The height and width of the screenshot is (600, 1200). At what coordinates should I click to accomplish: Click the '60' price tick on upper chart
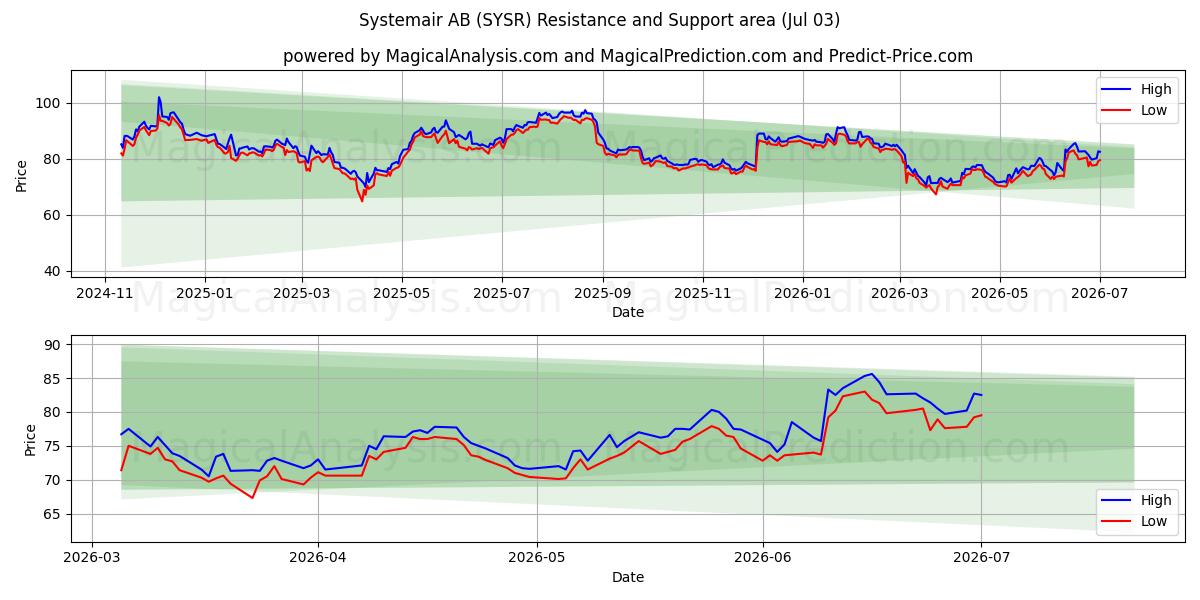[x=54, y=215]
